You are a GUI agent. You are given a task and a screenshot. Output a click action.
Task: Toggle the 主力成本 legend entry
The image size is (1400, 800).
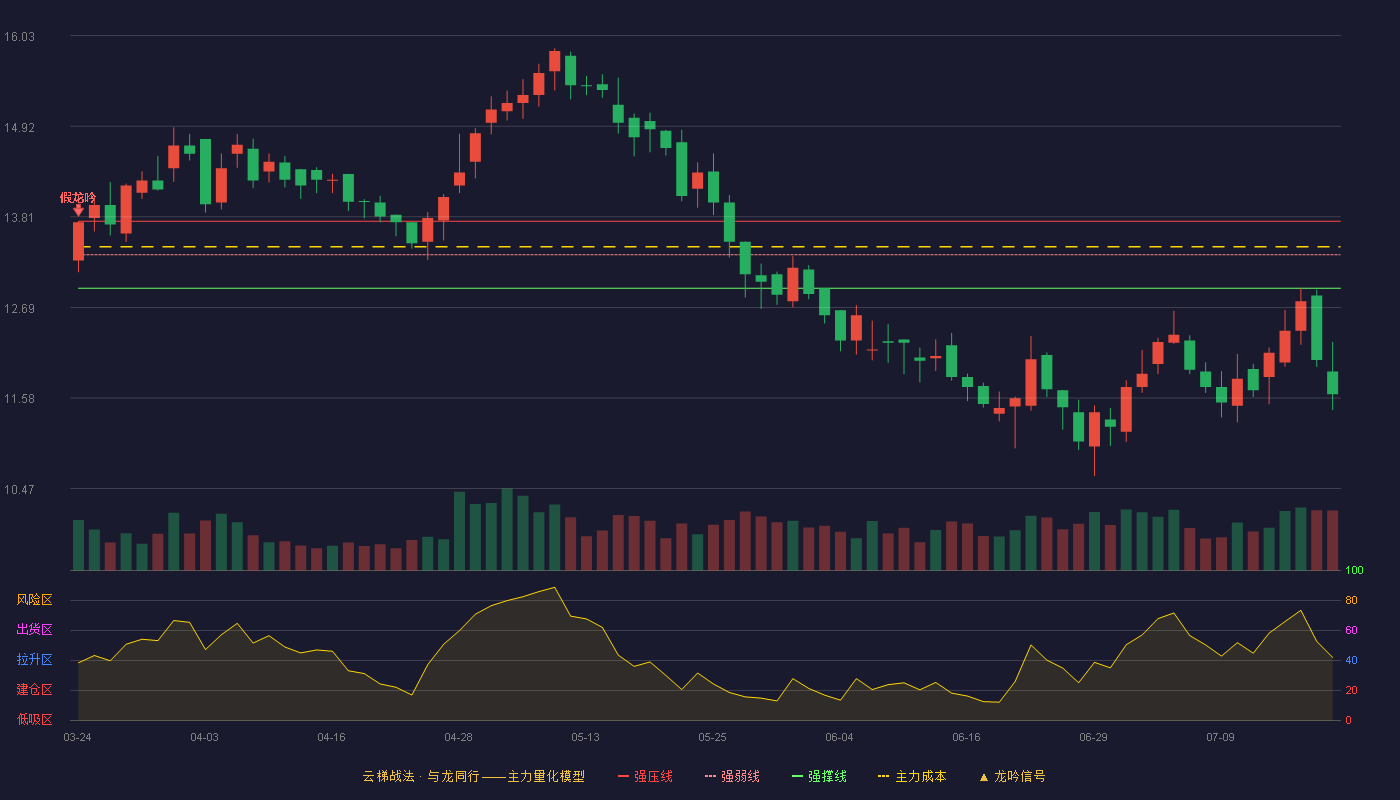point(912,776)
